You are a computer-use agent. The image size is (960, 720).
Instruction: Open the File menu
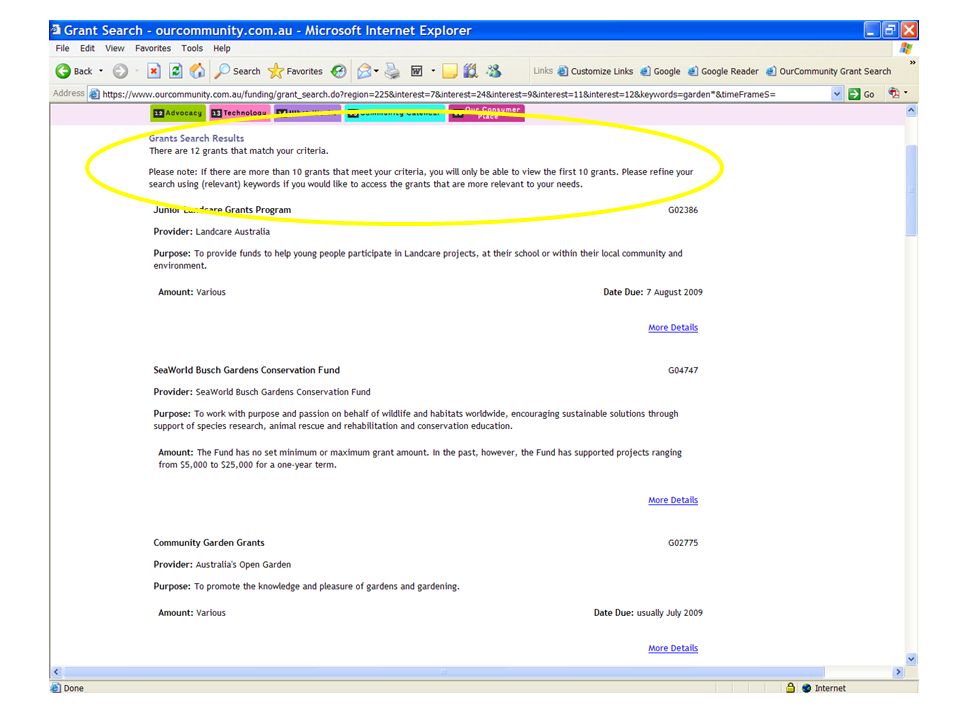[x=62, y=48]
